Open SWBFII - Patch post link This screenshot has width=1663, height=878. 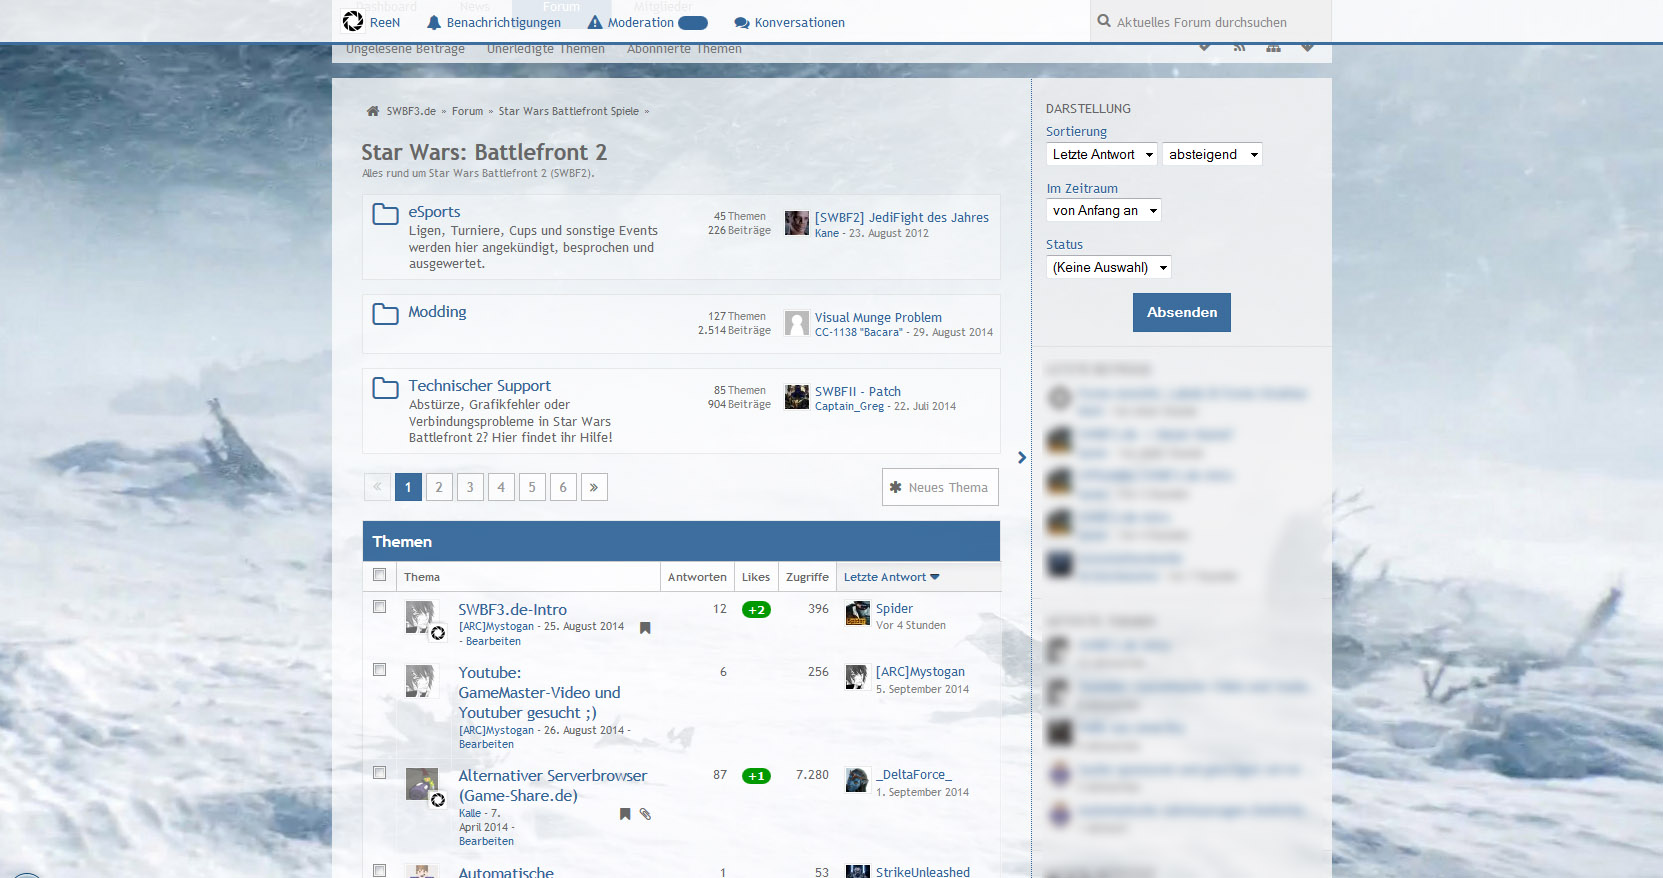coord(857,391)
